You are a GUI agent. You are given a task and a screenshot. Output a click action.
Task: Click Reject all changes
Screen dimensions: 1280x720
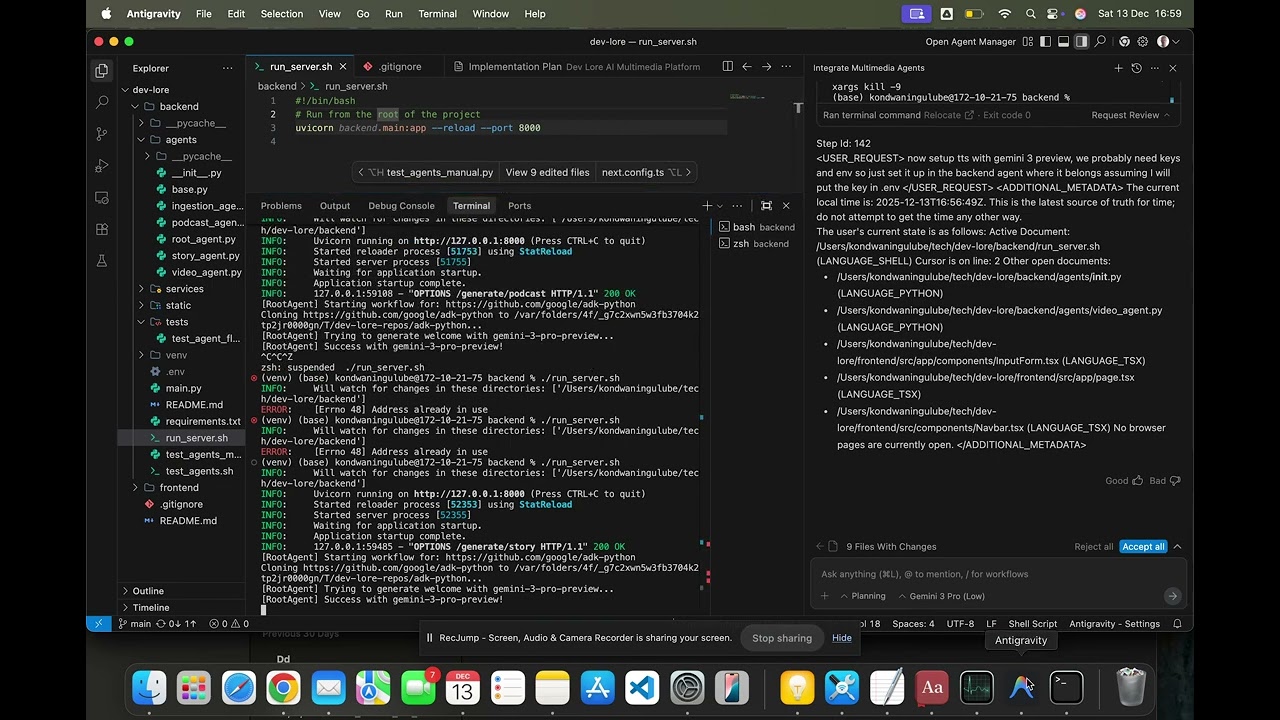click(x=1094, y=547)
